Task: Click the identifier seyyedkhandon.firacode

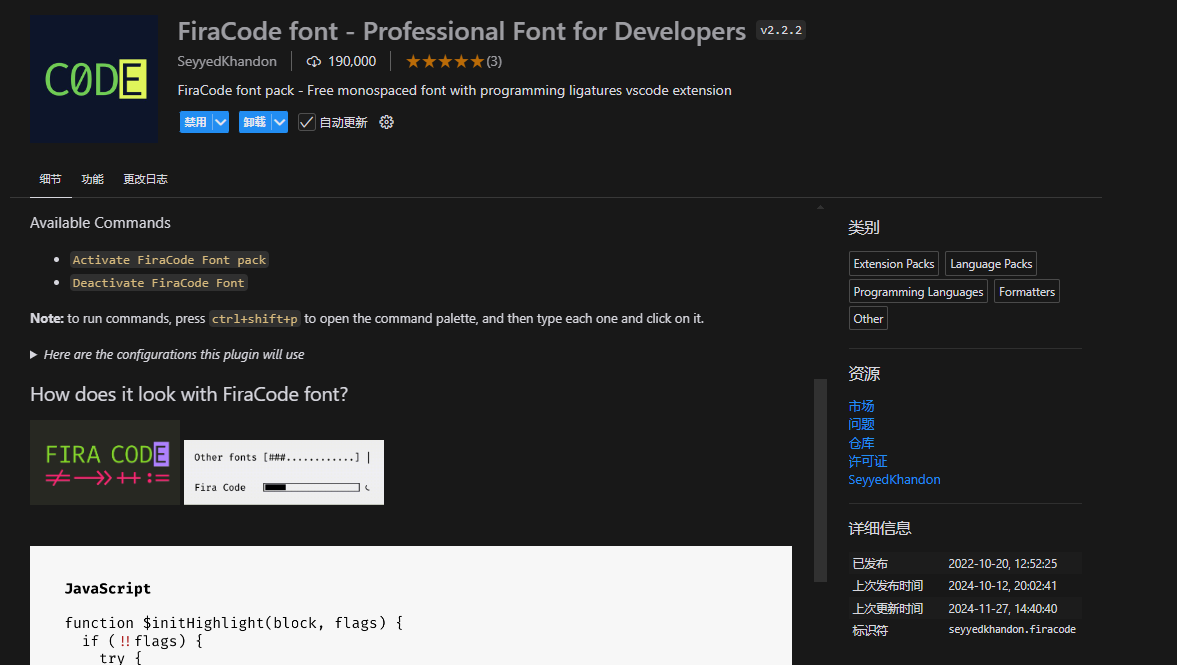Action: click(x=1012, y=630)
